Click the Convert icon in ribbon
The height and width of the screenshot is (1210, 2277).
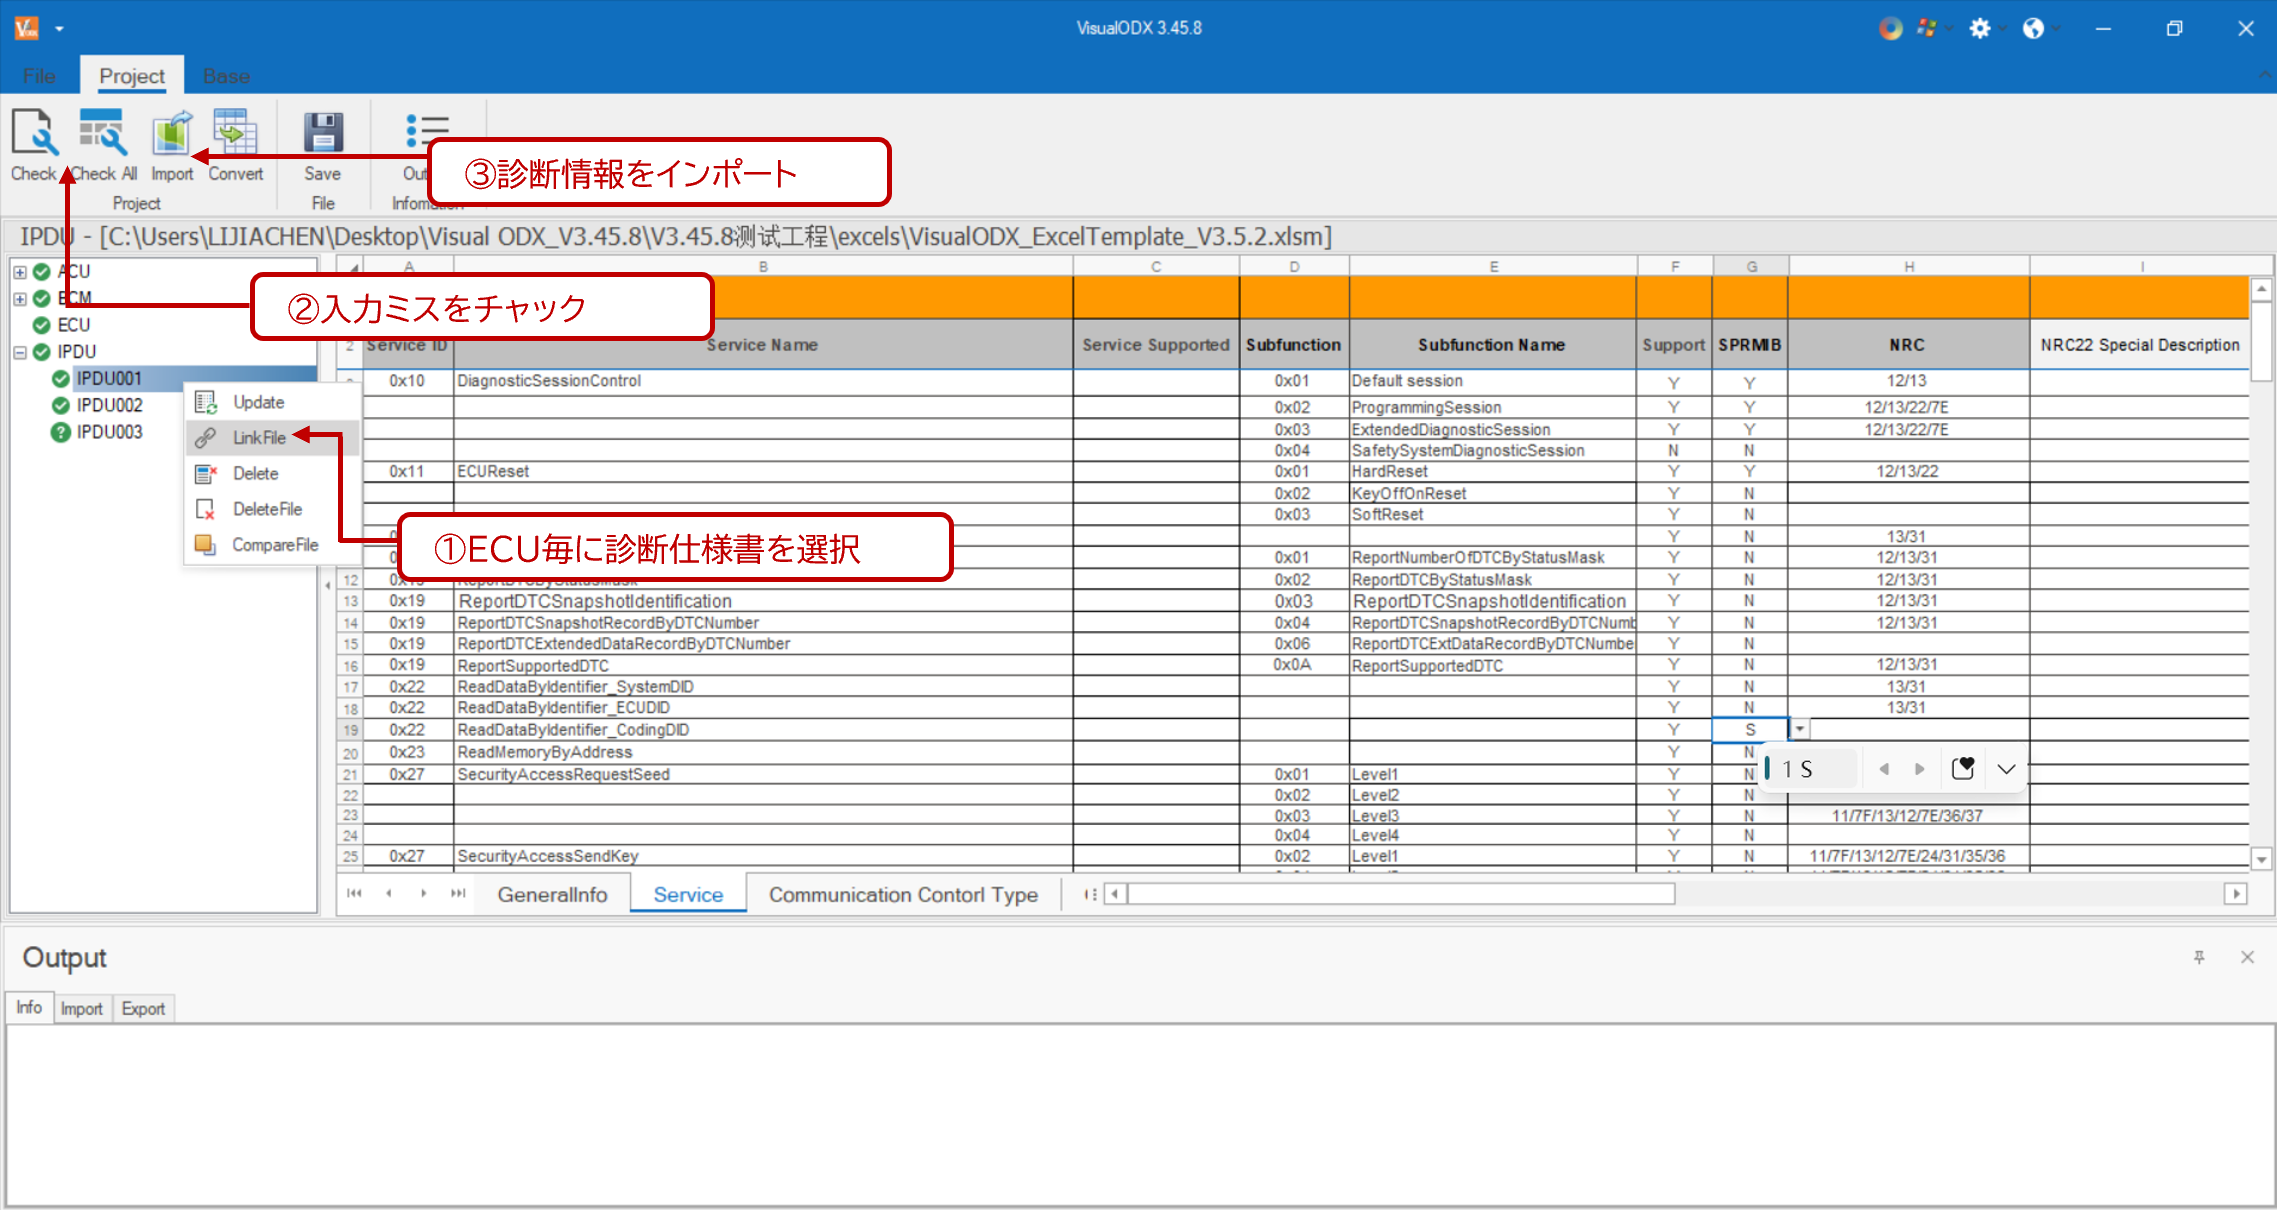coord(235,145)
